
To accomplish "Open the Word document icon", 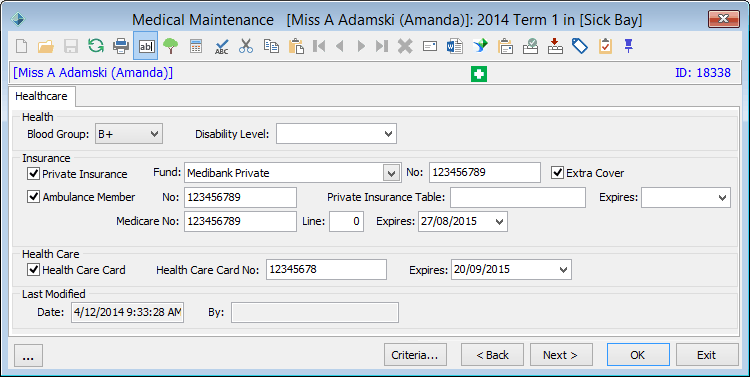I will click(x=455, y=46).
